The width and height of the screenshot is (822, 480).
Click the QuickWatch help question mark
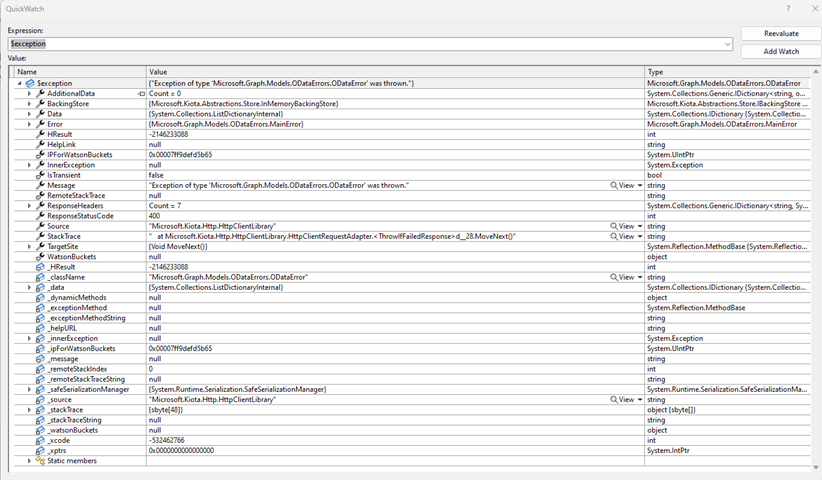788,9
